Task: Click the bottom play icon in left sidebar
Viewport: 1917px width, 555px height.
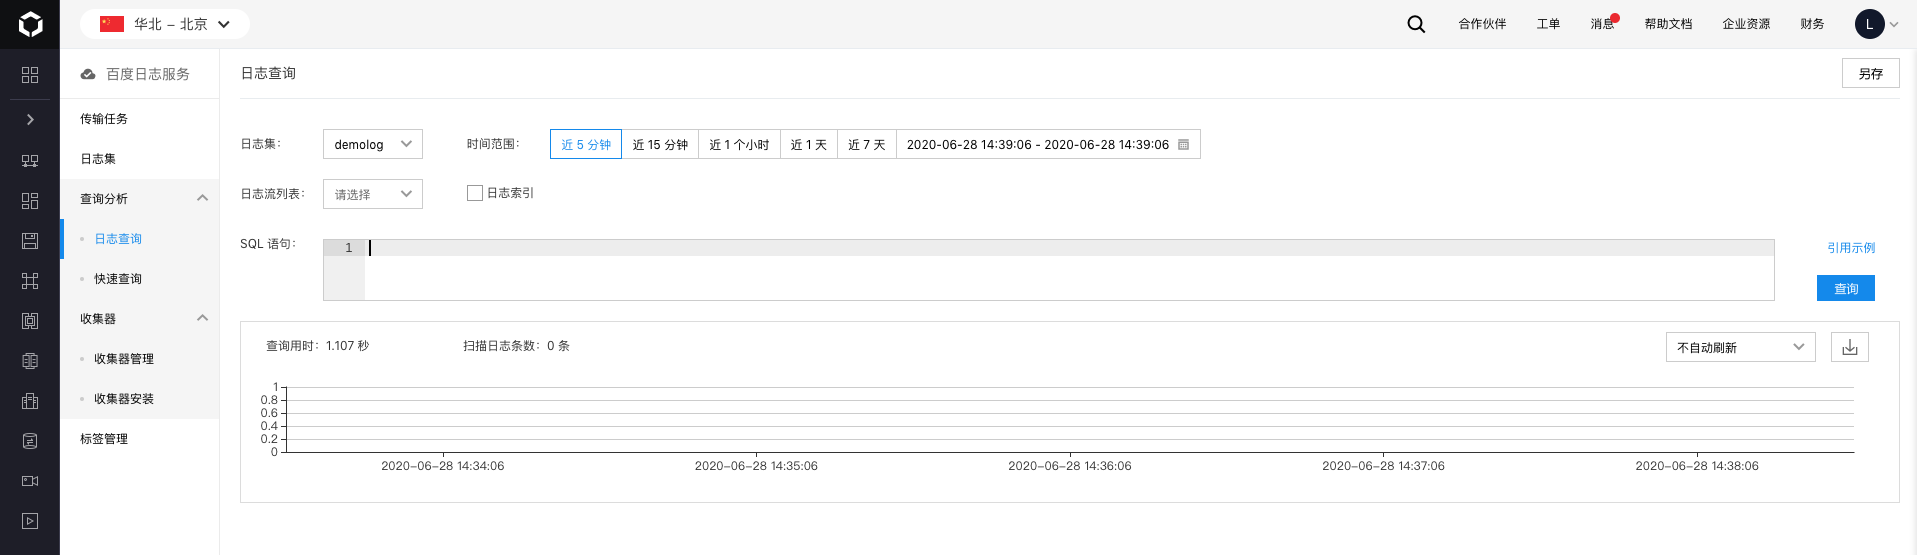Action: point(30,521)
